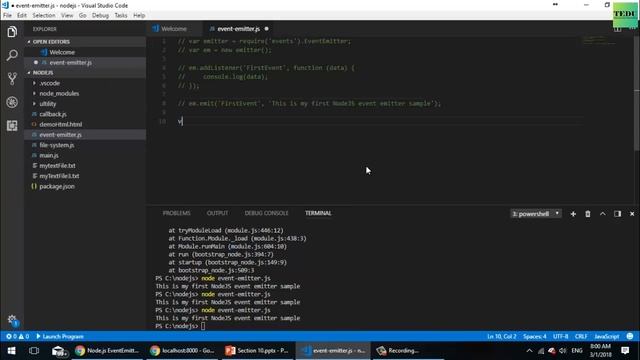Open the Selection menu

pos(44,16)
